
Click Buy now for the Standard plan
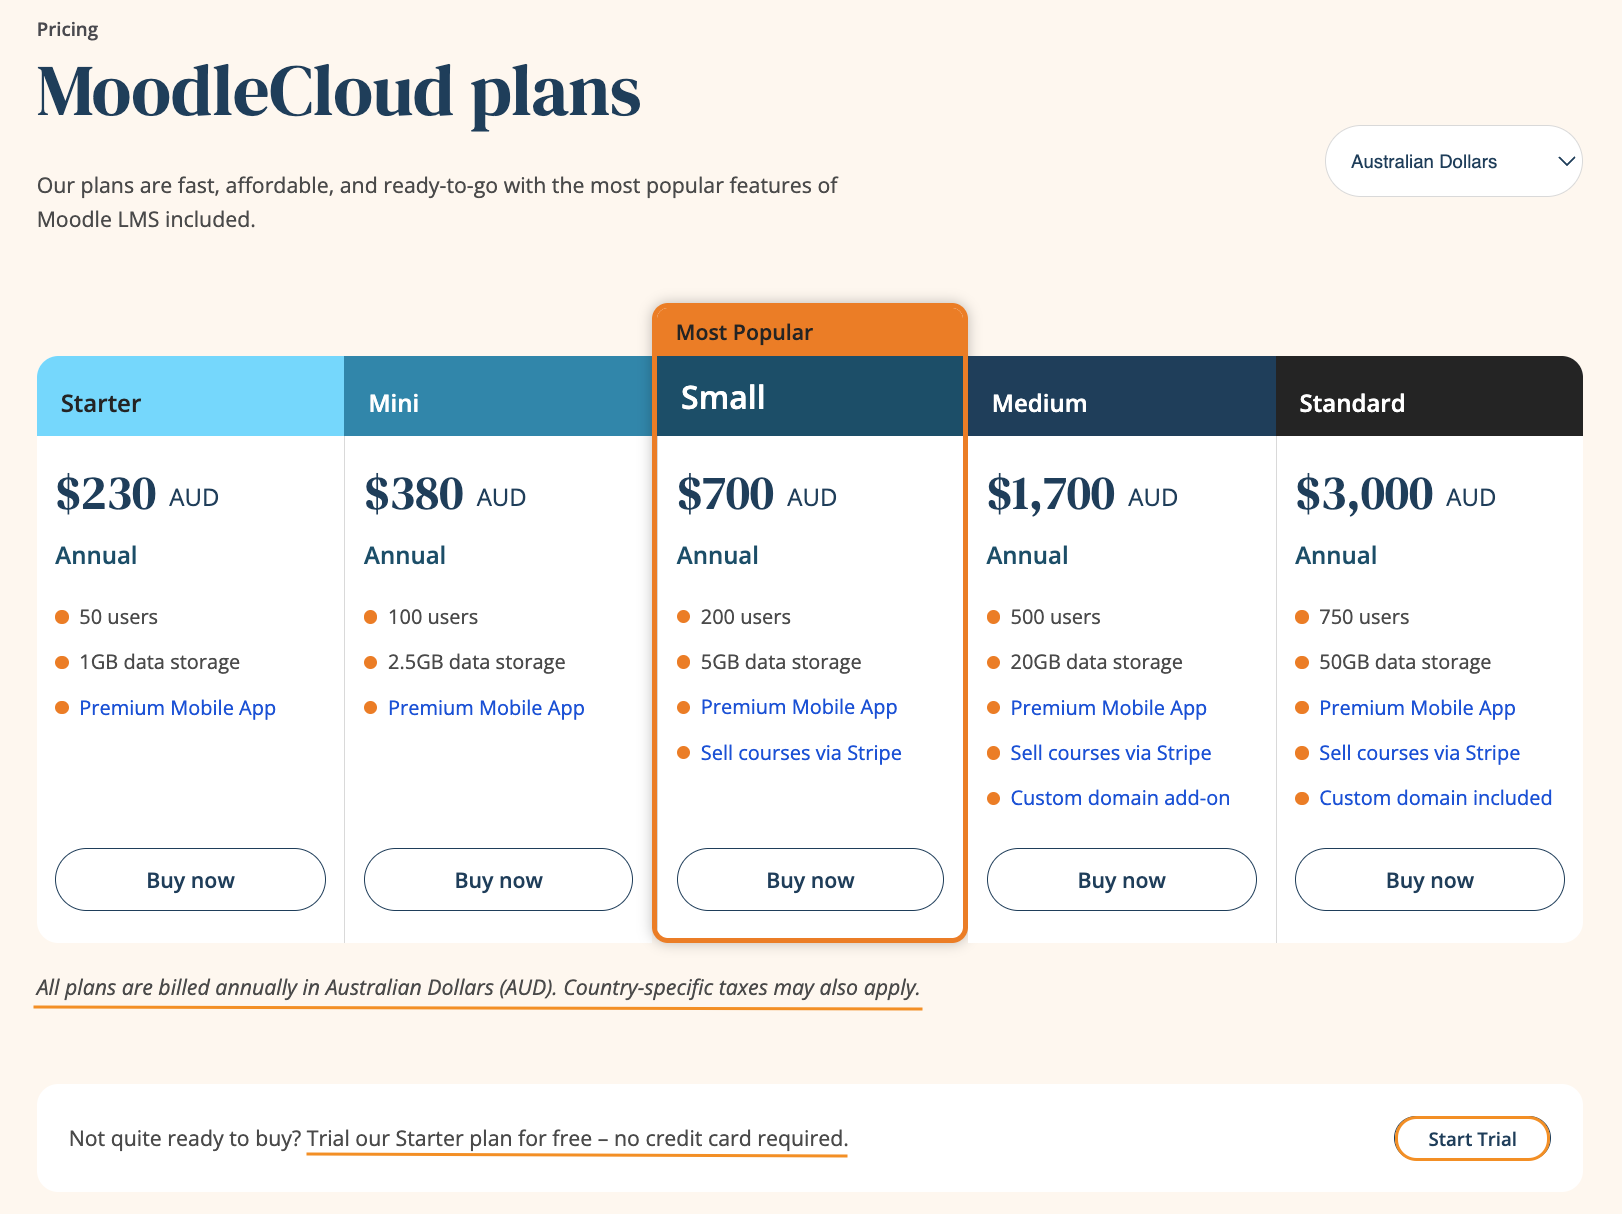[x=1429, y=880]
